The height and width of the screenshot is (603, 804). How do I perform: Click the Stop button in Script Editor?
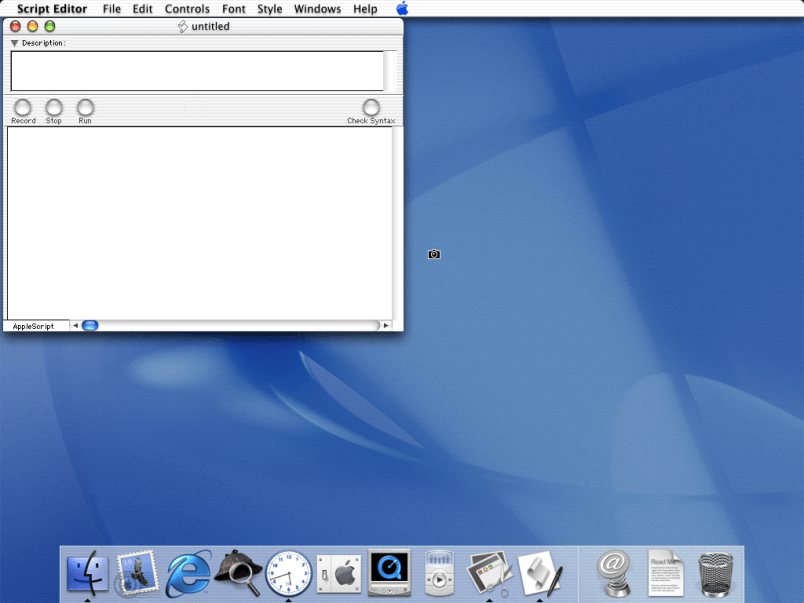coord(54,108)
